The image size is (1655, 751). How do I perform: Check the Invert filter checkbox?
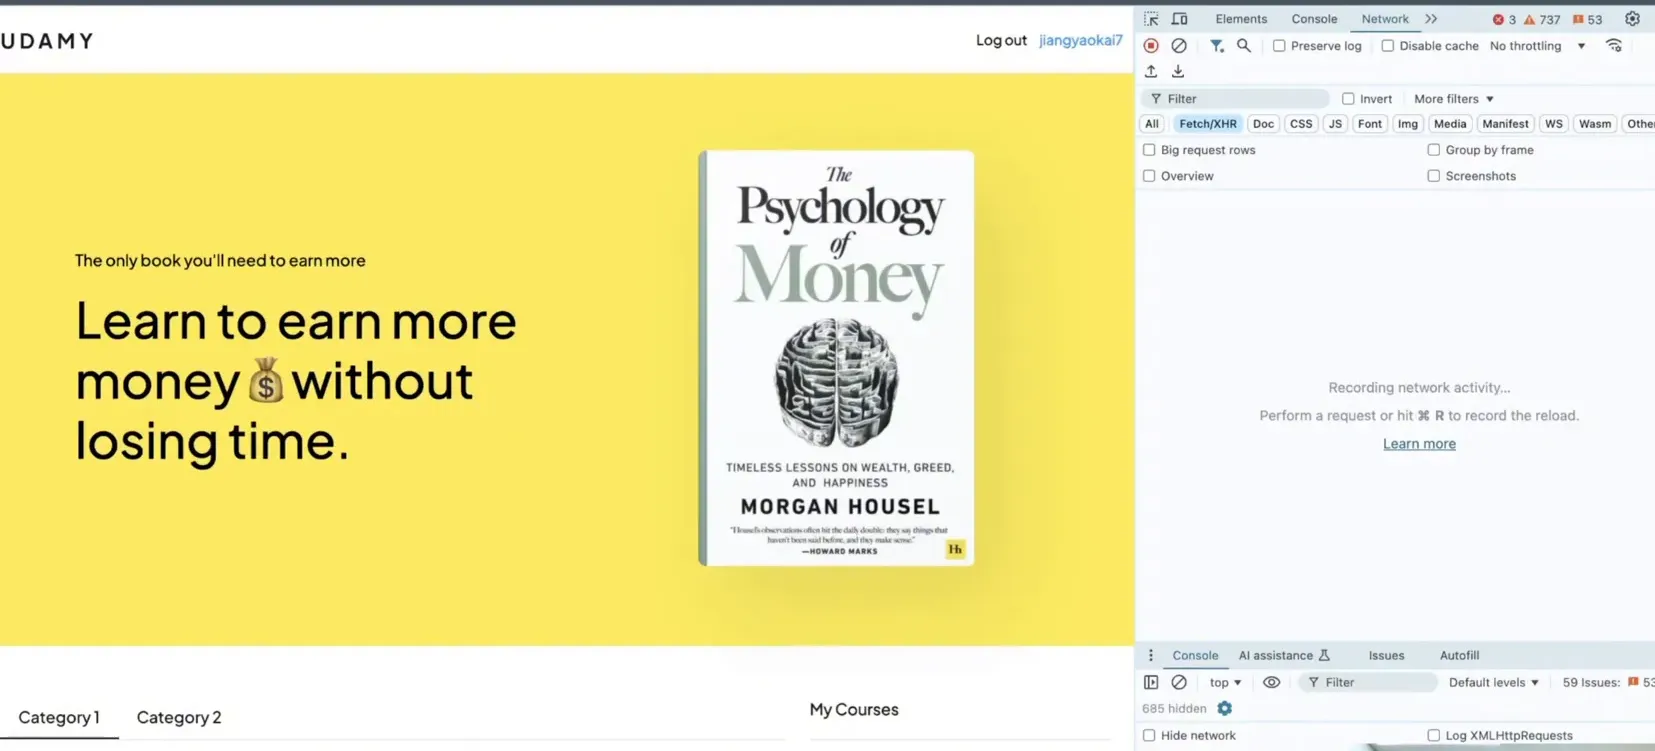point(1348,99)
